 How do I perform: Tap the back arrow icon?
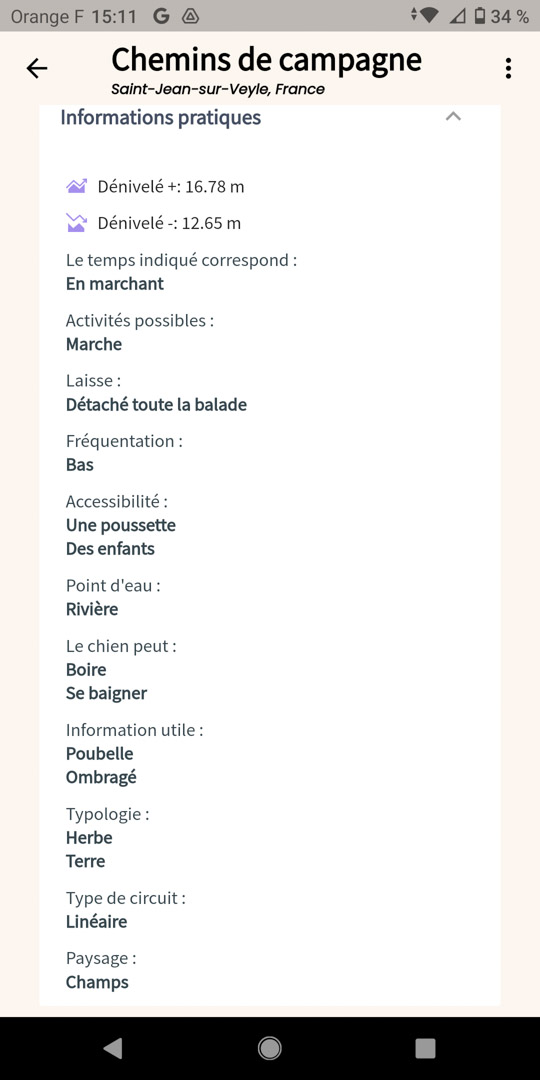[37, 68]
